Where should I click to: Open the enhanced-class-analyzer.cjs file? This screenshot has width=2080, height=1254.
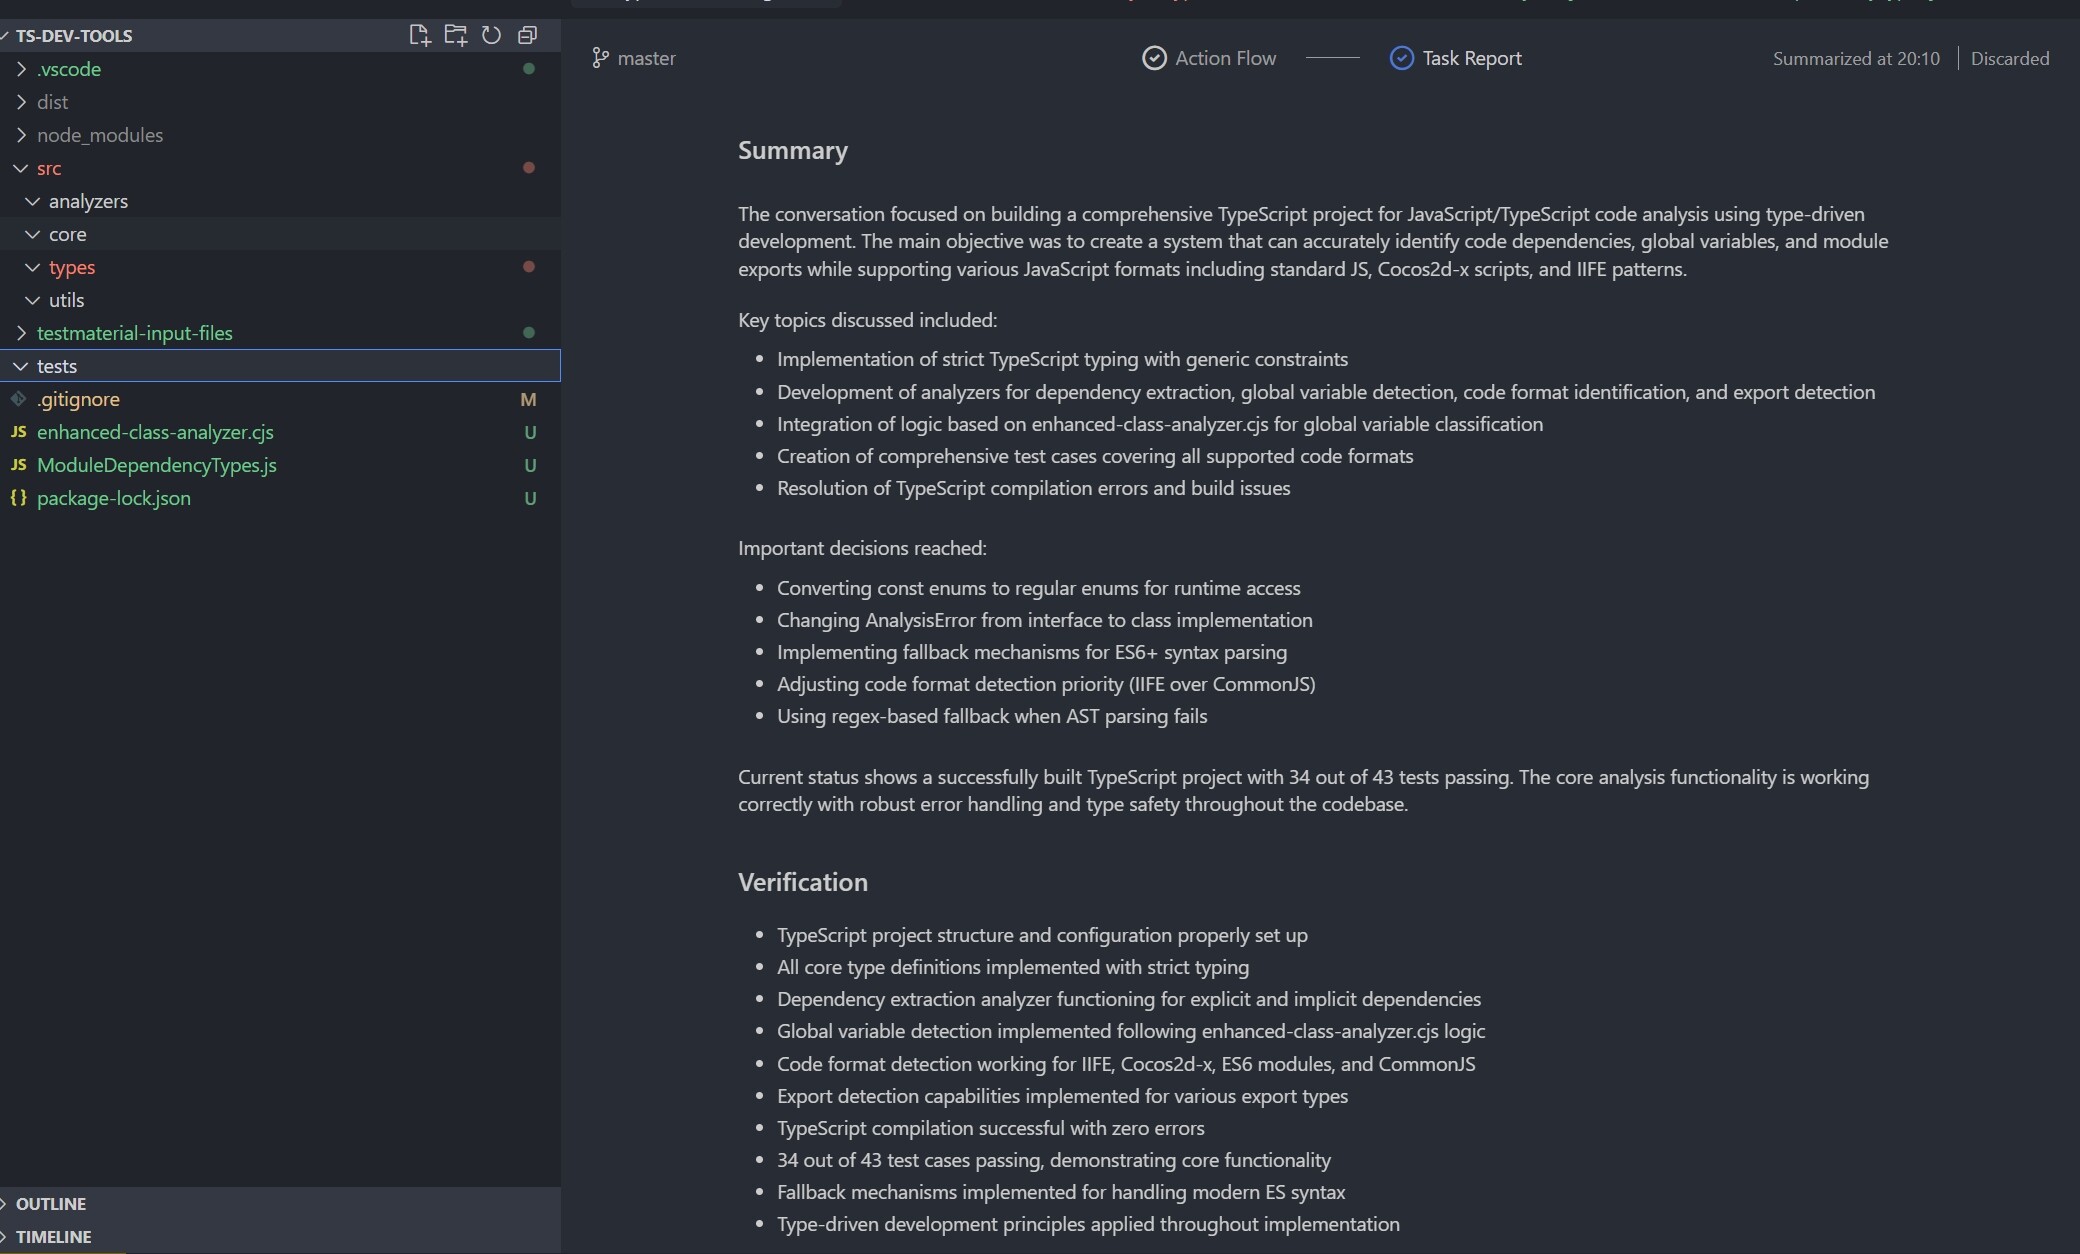click(155, 432)
